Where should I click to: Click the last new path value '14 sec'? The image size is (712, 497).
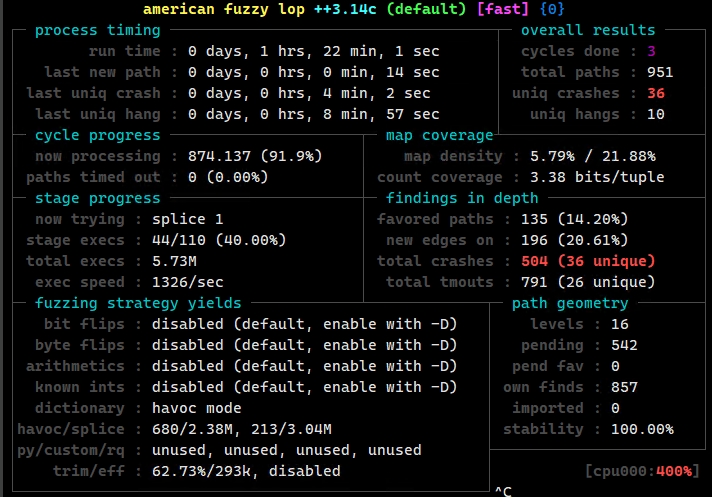click(413, 72)
